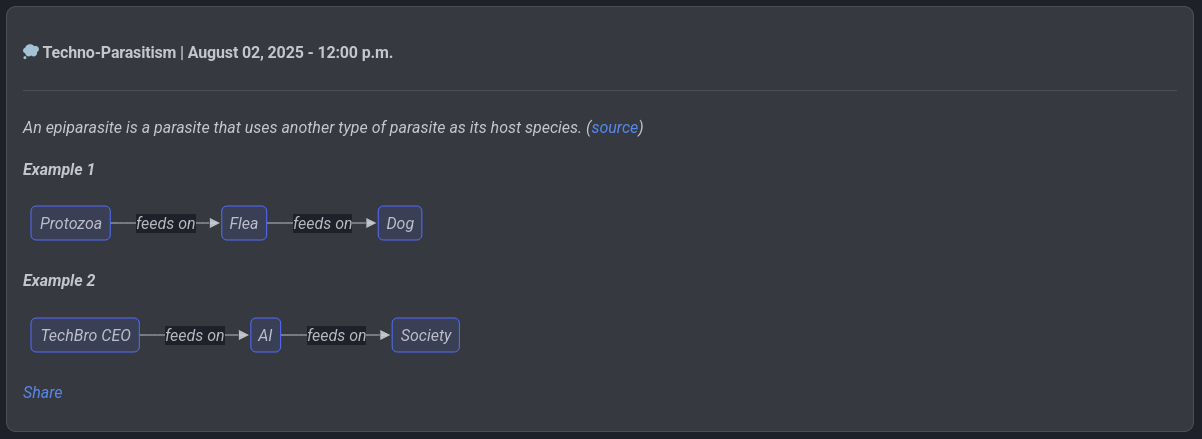This screenshot has width=1202, height=439.
Task: Click the arrowhead pointing to Dog
Action: click(370, 223)
